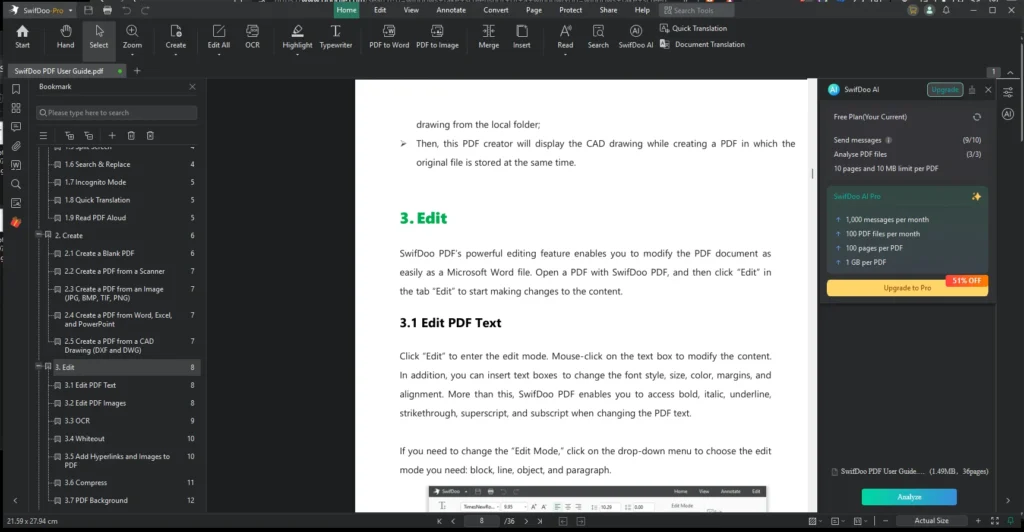Open new tab with plus button
This screenshot has width=1024, height=532.
tap(137, 71)
